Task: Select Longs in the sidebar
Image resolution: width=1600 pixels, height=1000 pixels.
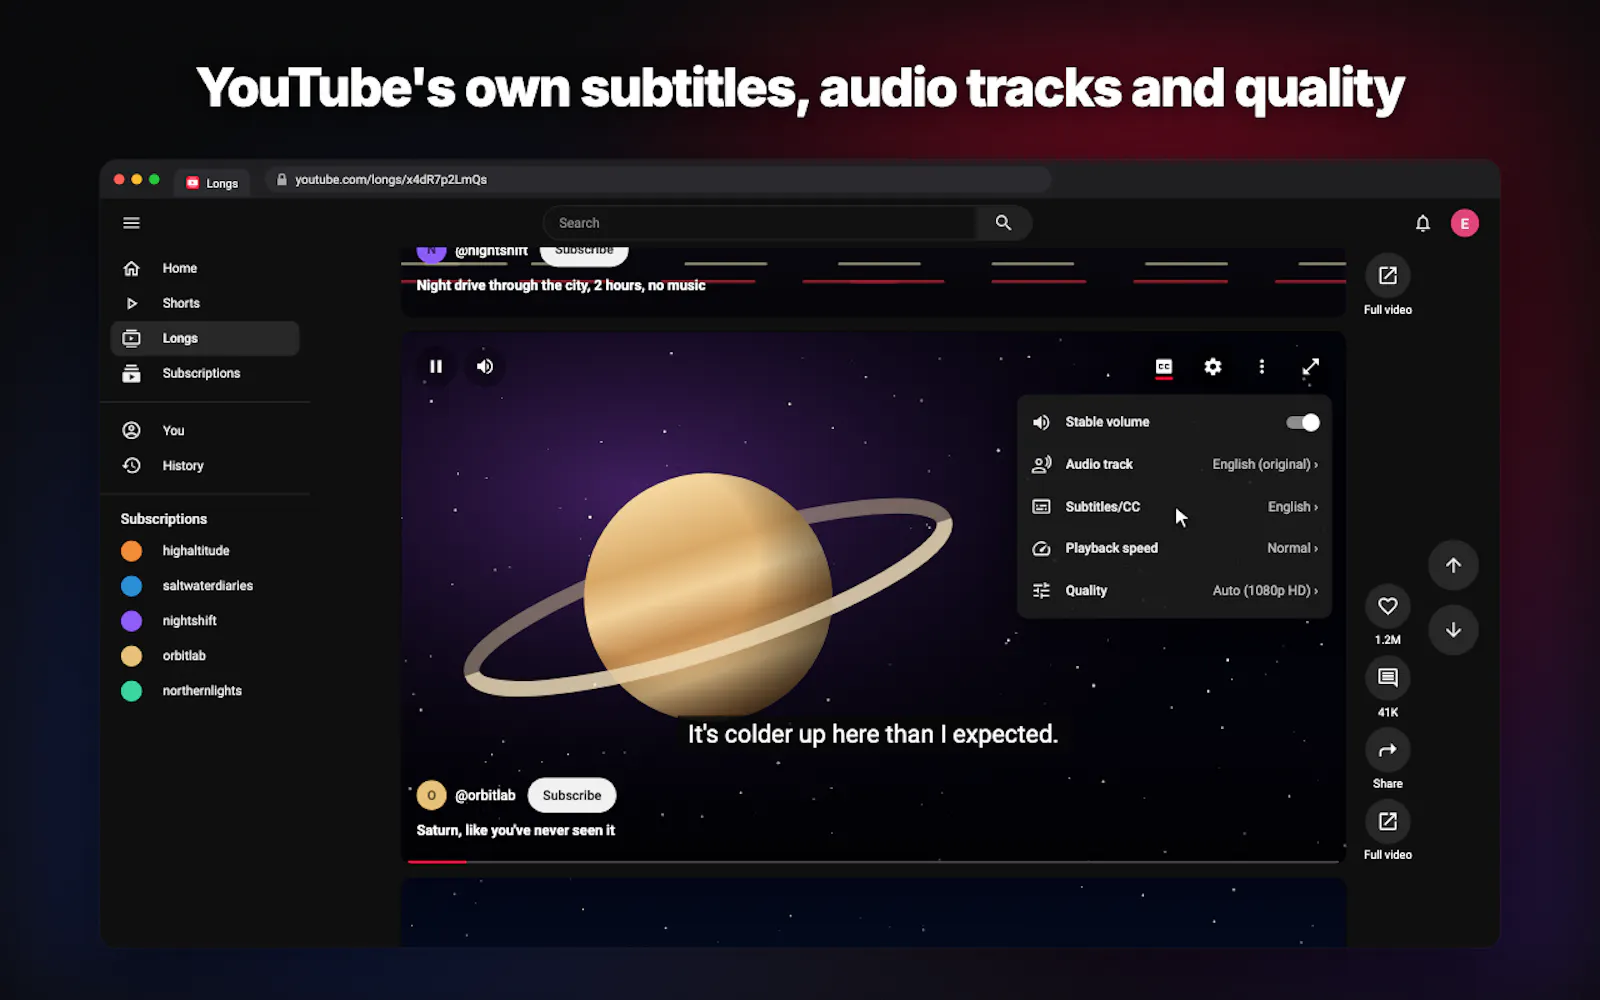Action: pyautogui.click(x=205, y=338)
